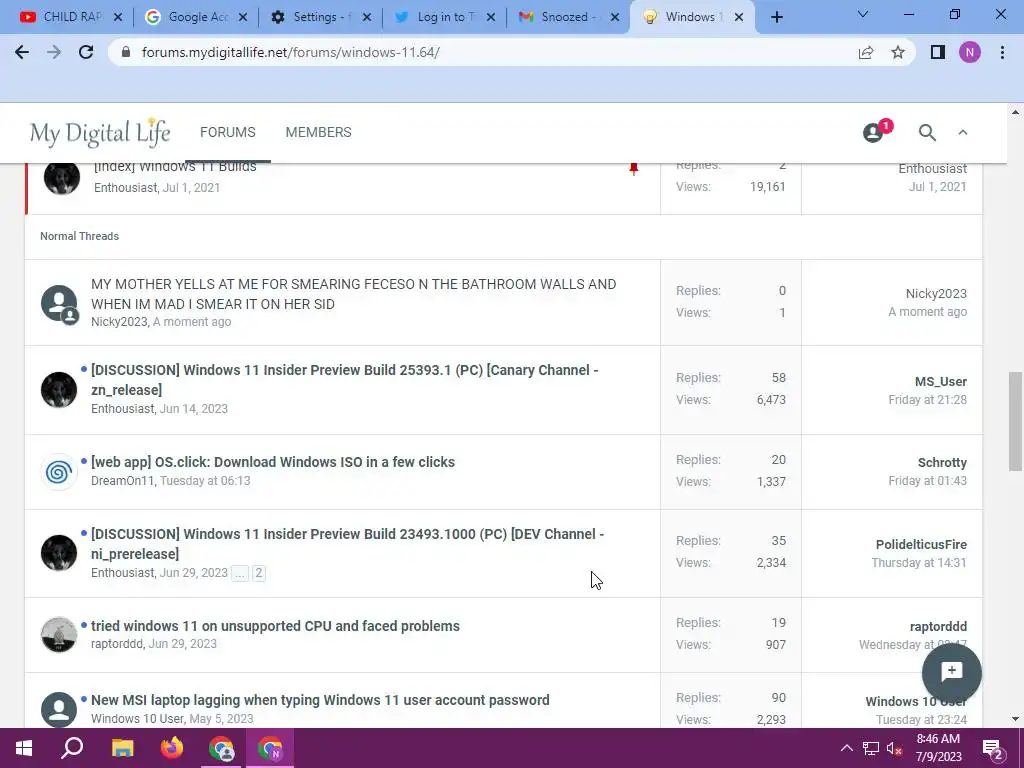Bookmark this page with the star icon

point(898,52)
